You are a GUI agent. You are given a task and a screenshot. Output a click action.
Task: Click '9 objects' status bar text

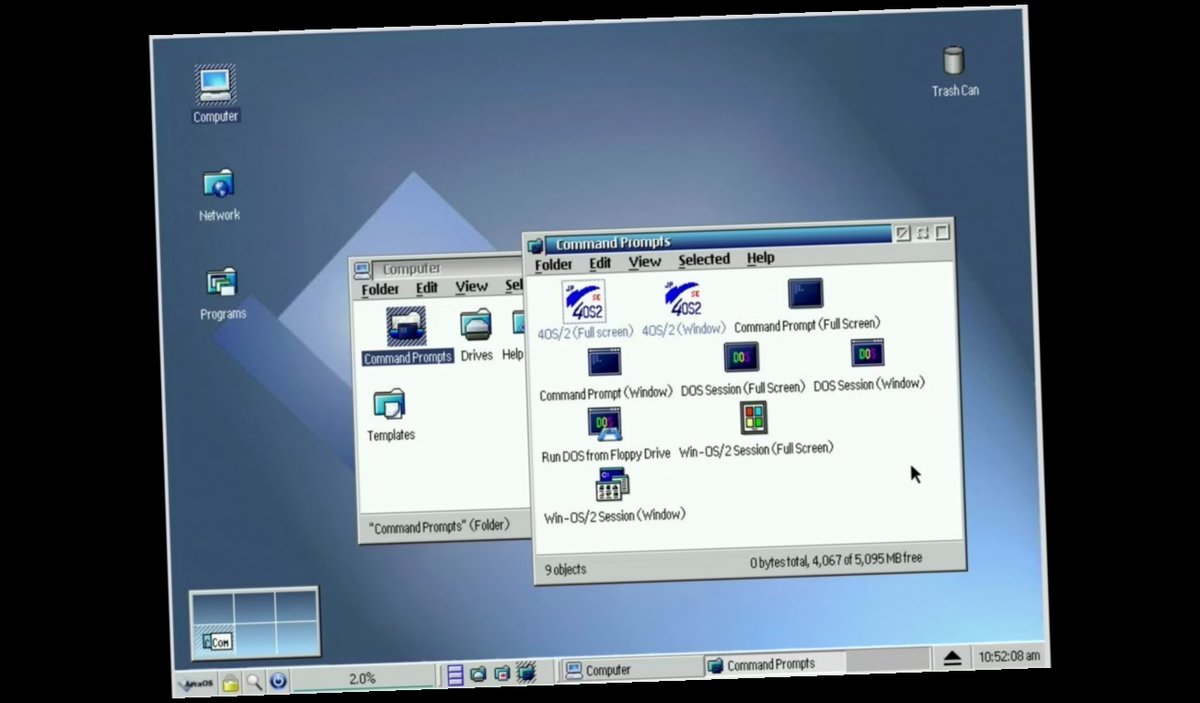coord(566,569)
